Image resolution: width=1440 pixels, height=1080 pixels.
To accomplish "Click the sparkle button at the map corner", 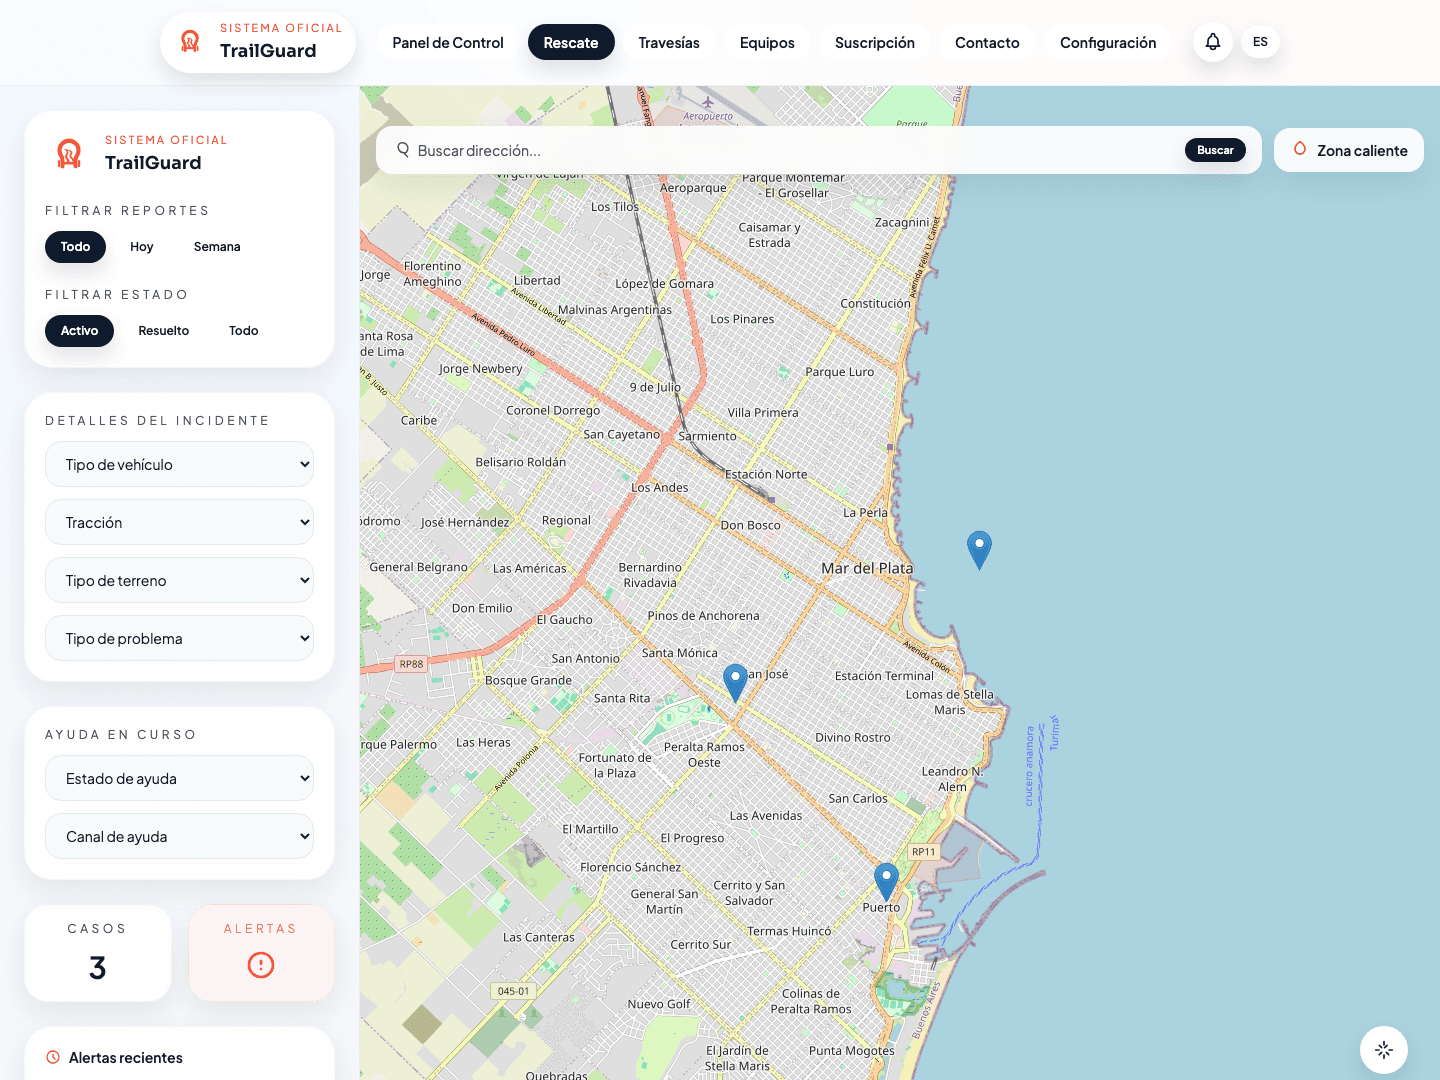I will coord(1383,1049).
